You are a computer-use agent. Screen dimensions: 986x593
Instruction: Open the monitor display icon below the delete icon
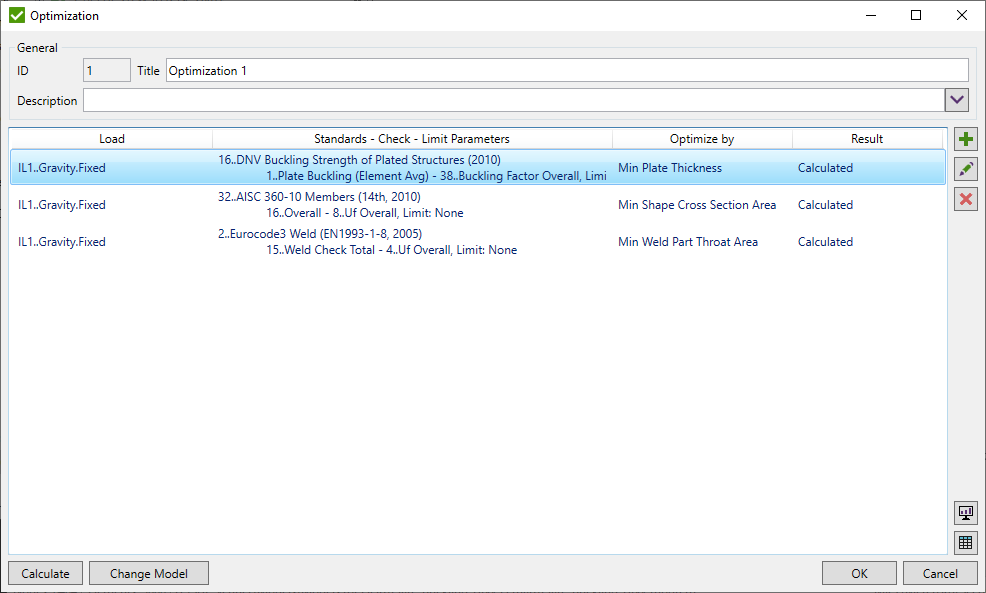pyautogui.click(x=965, y=512)
